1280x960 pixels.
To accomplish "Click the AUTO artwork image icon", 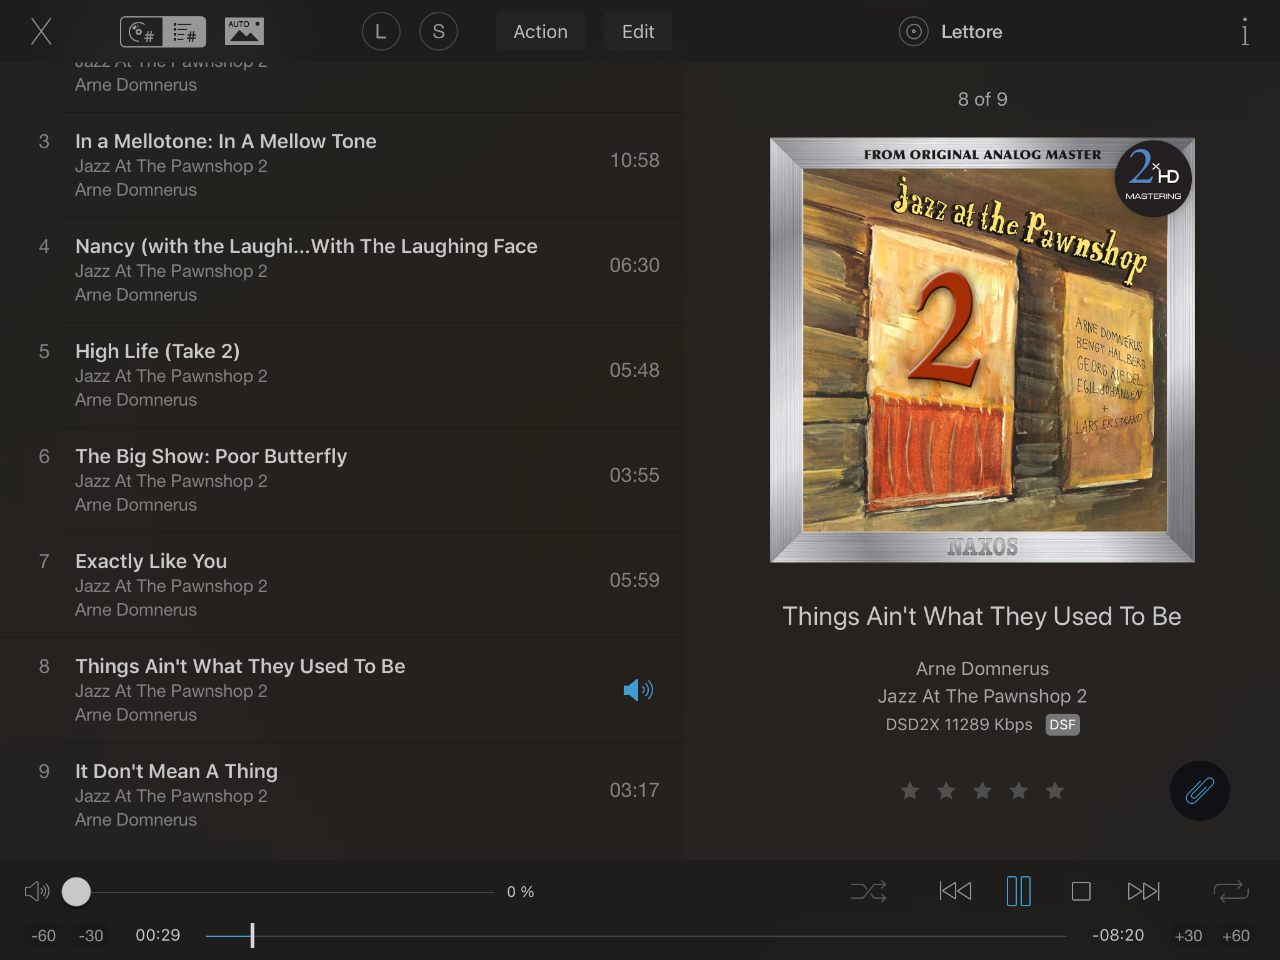I will tap(244, 31).
